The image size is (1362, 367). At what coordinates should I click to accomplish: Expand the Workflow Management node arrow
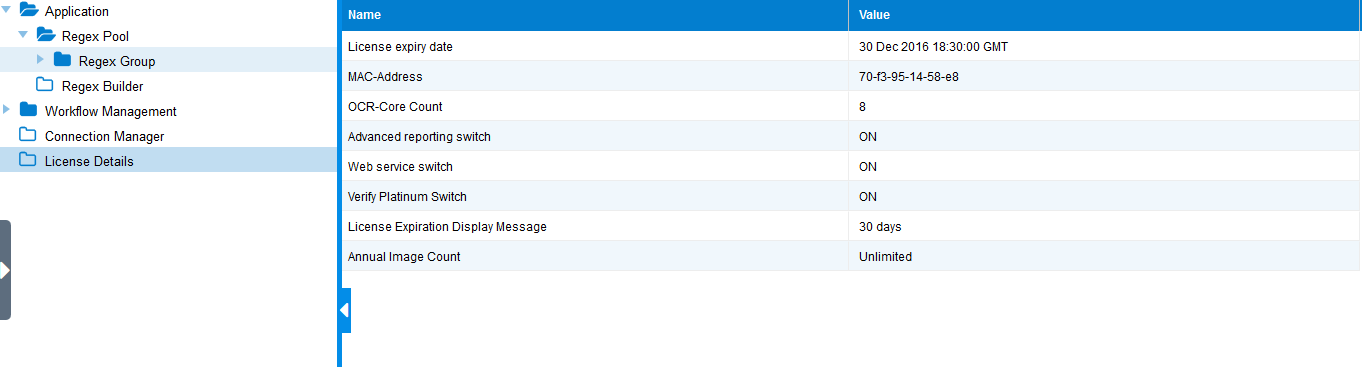[x=8, y=110]
